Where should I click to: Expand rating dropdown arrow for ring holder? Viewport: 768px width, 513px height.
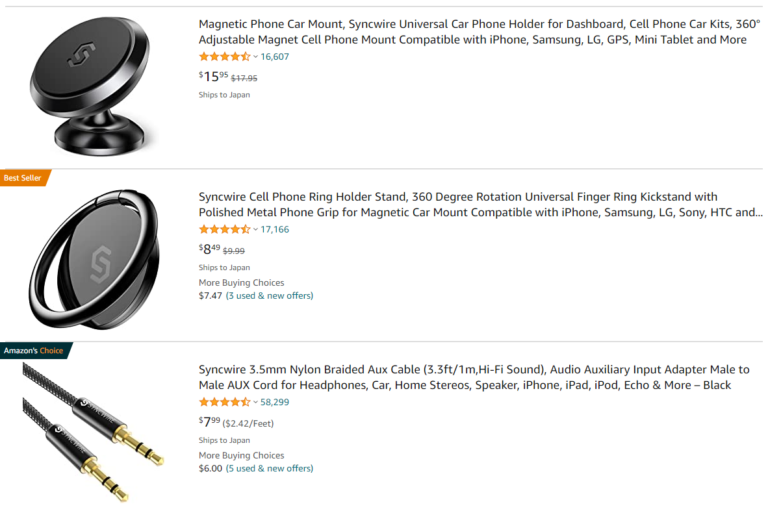point(256,229)
